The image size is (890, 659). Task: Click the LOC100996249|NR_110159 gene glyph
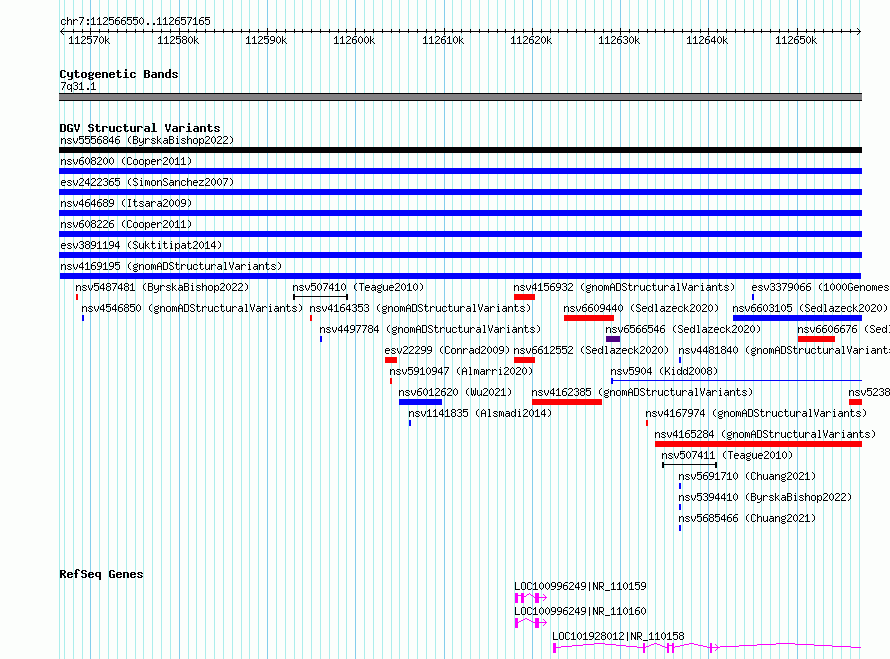(x=531, y=598)
